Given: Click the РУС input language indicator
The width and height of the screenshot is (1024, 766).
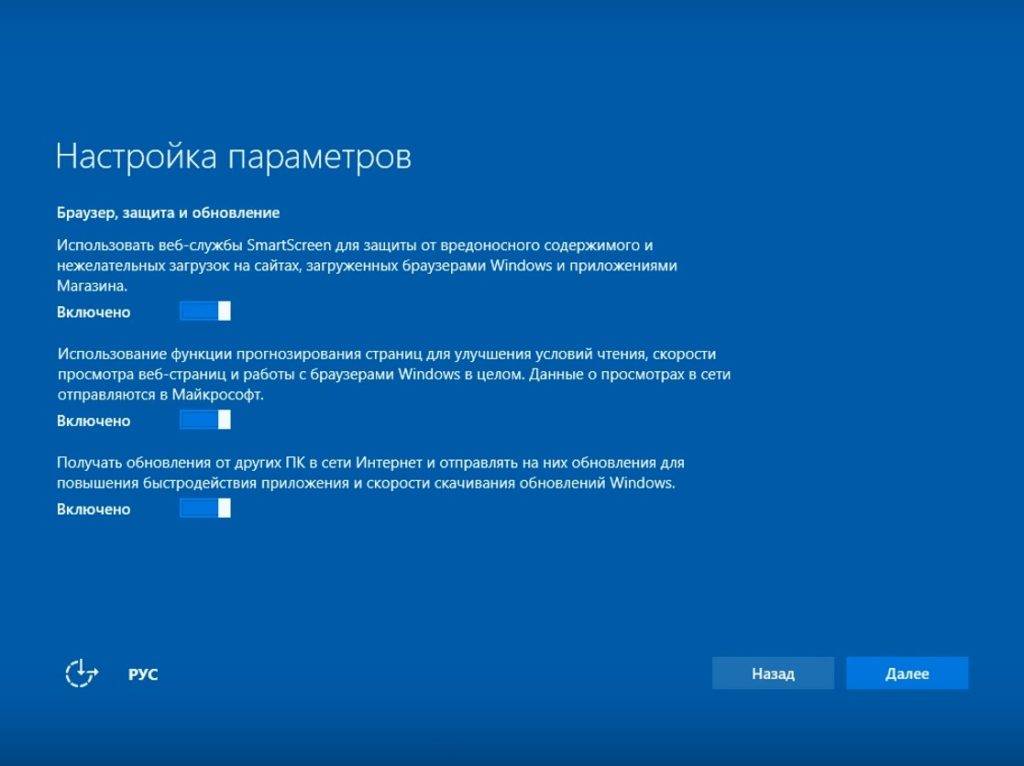Looking at the screenshot, I should point(143,674).
